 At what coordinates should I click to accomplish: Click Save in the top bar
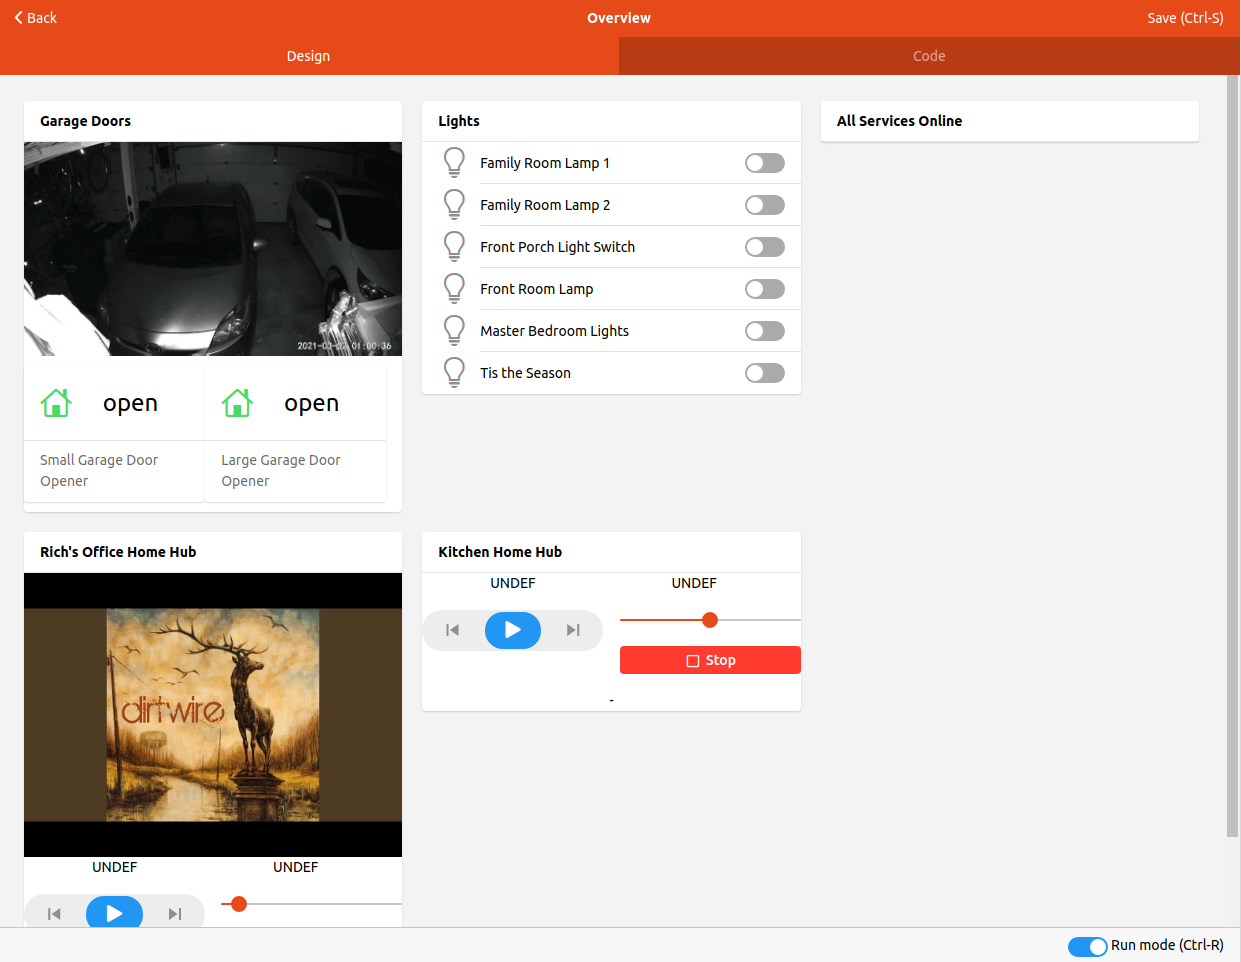(x=1185, y=17)
